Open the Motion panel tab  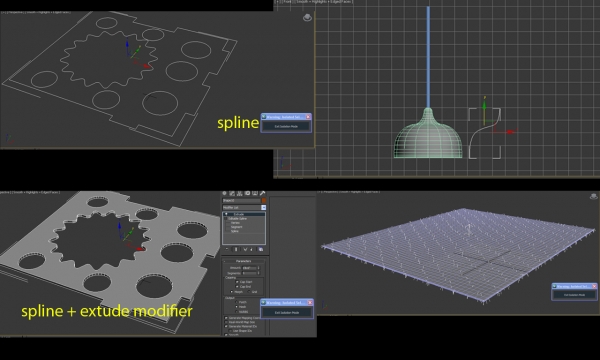coord(247,193)
